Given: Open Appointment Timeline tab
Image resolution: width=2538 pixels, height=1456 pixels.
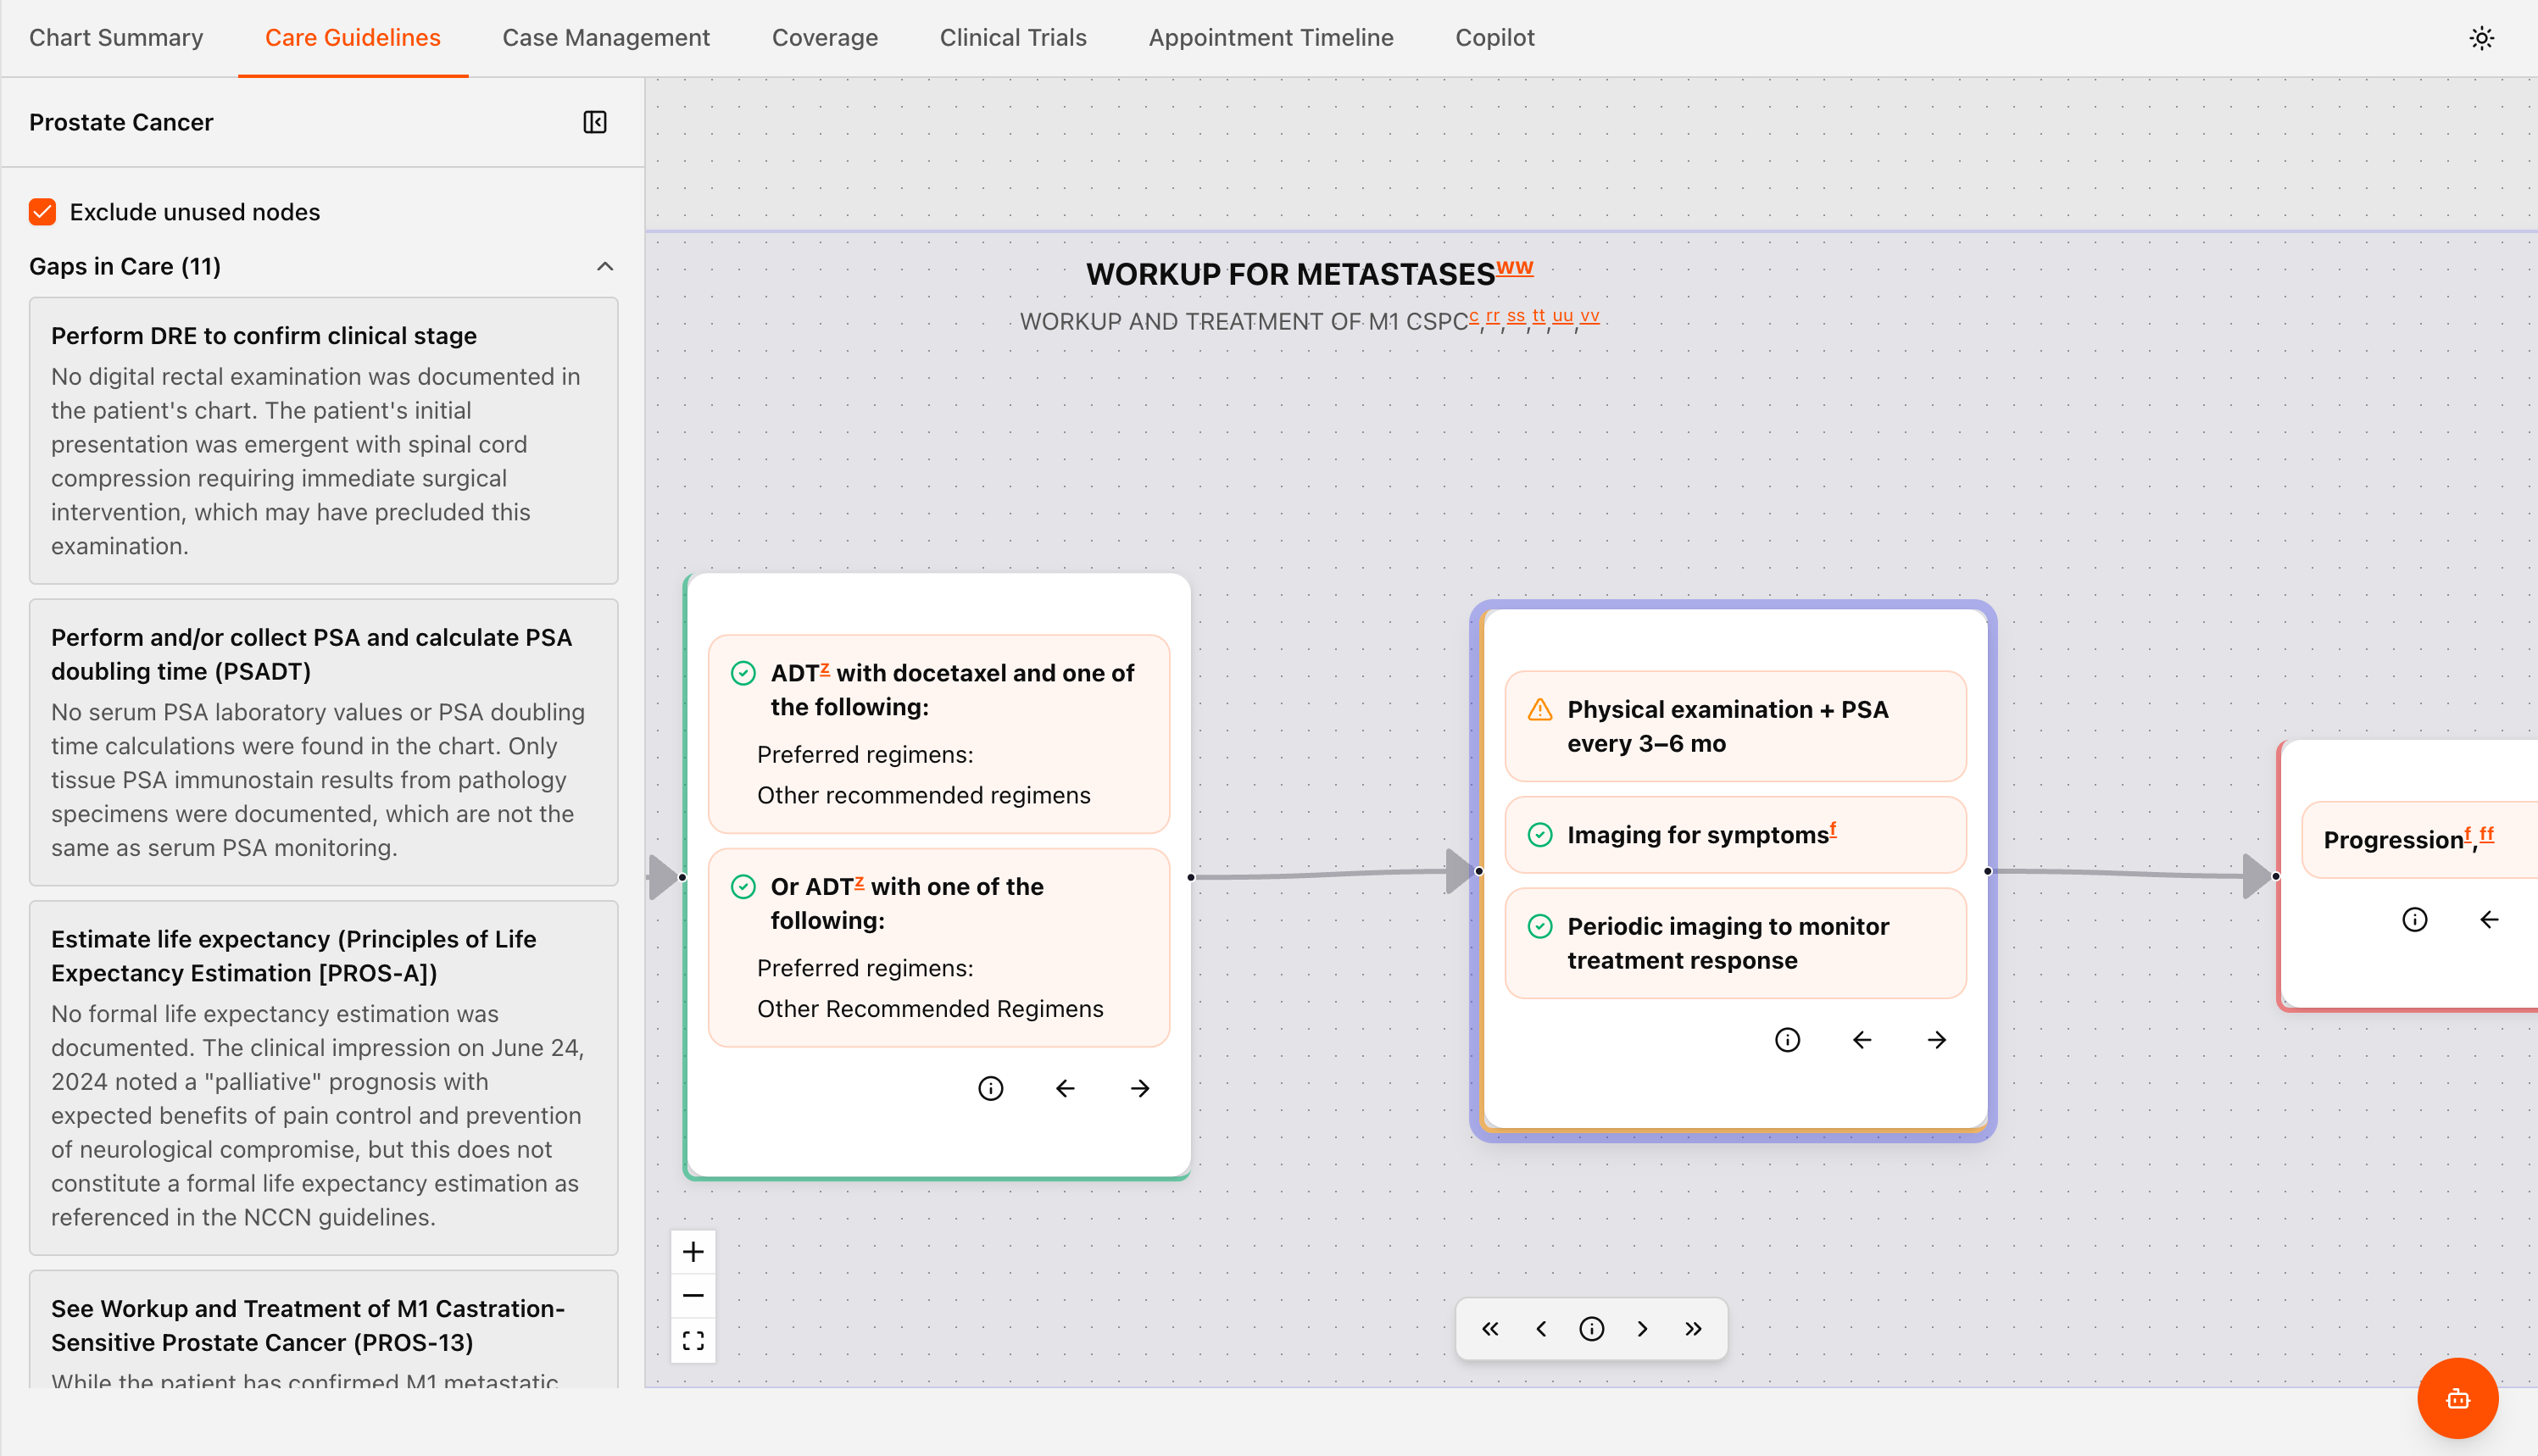Looking at the screenshot, I should 1271,37.
